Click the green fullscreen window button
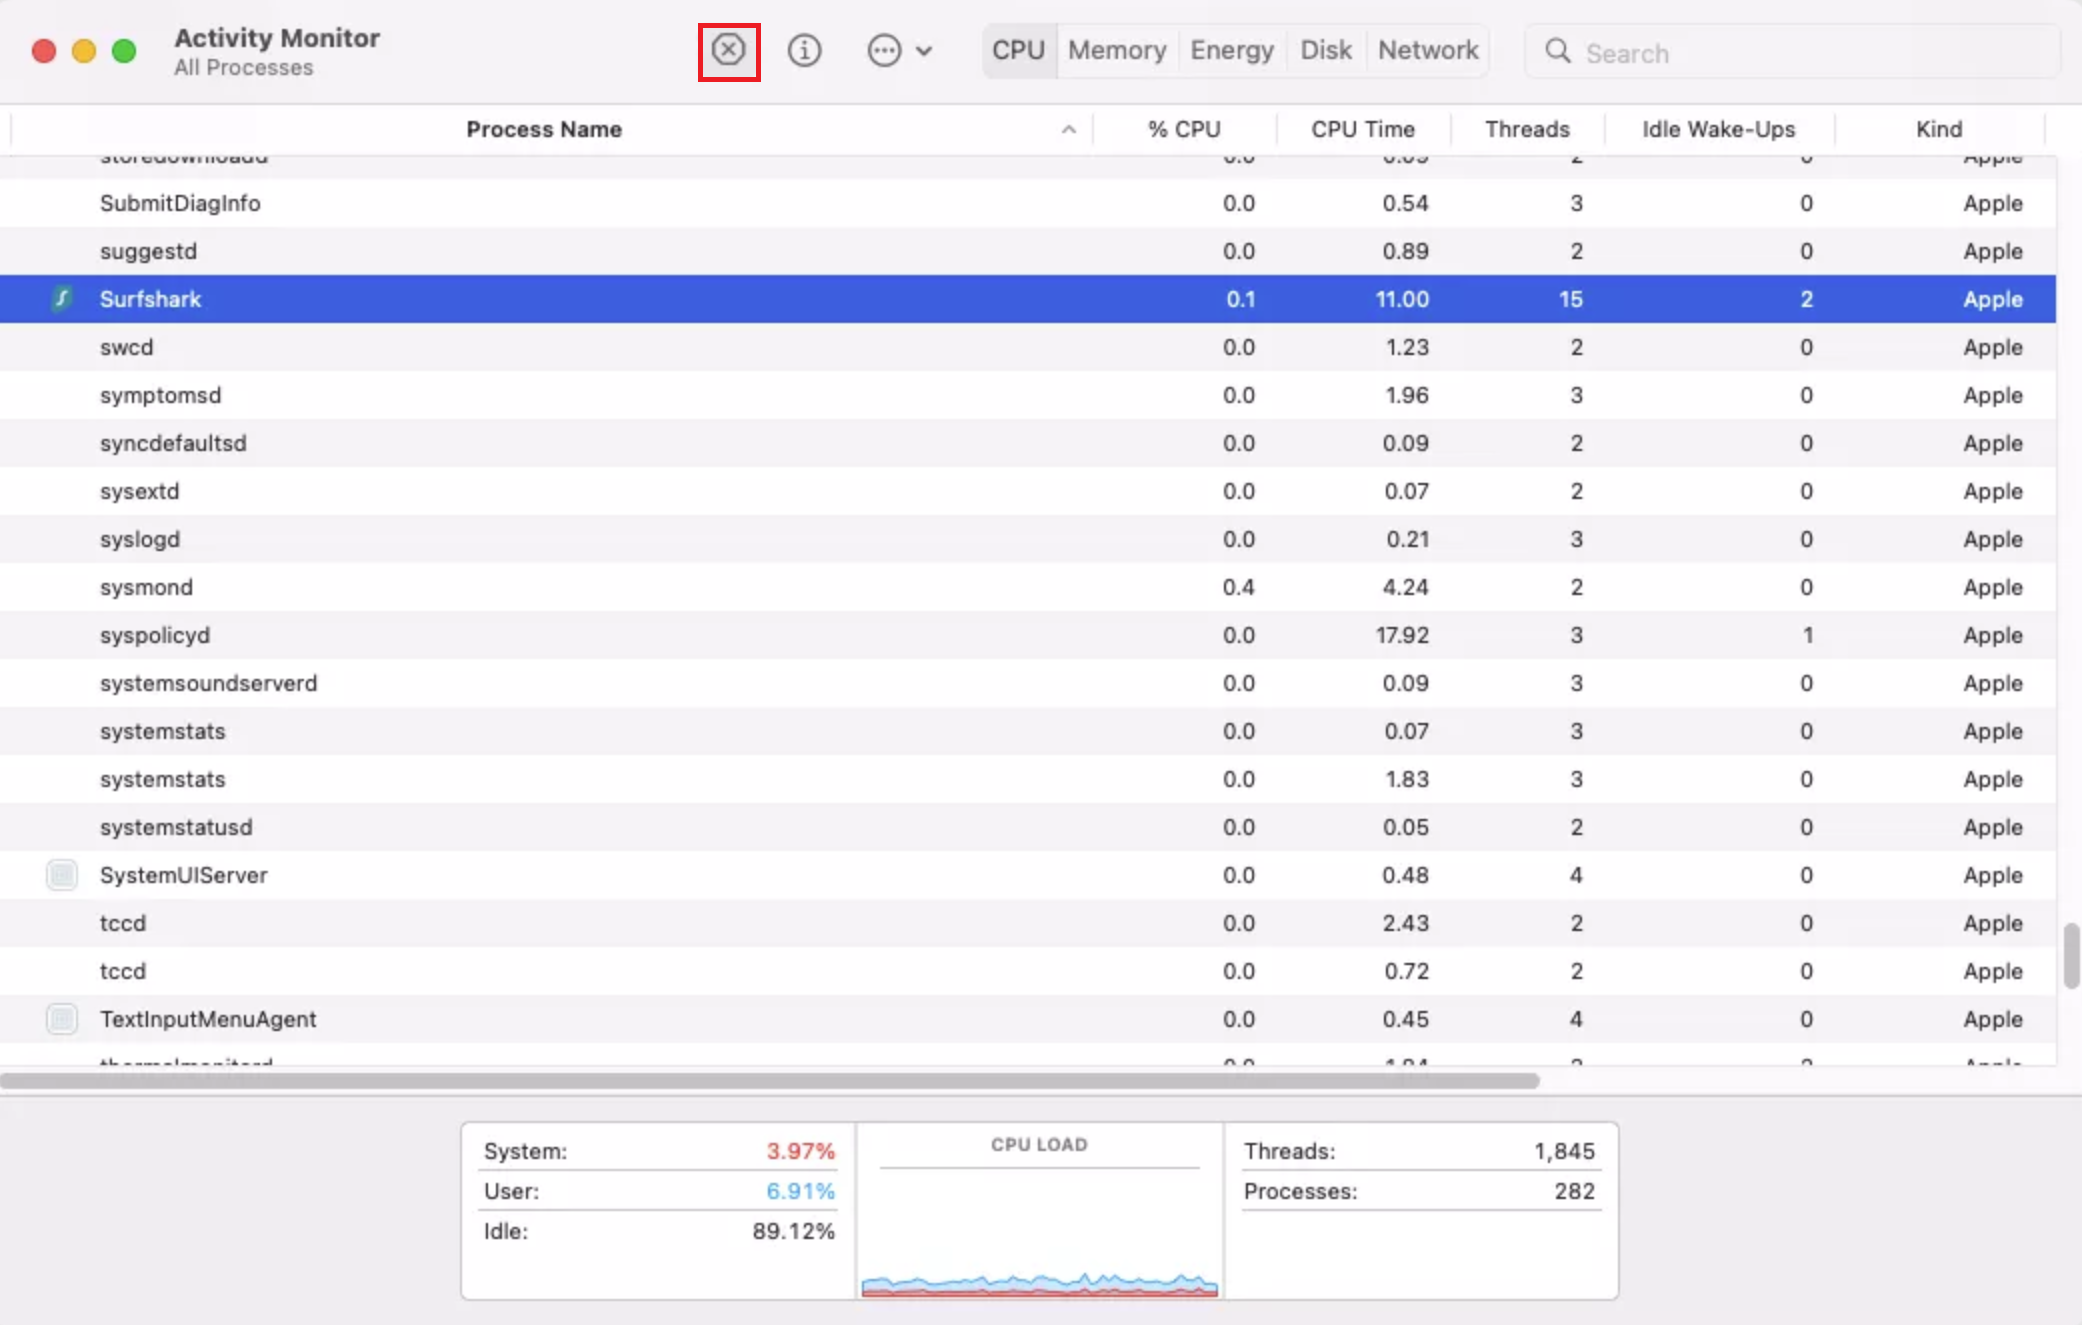Viewport: 2082px width, 1325px height. (x=124, y=51)
